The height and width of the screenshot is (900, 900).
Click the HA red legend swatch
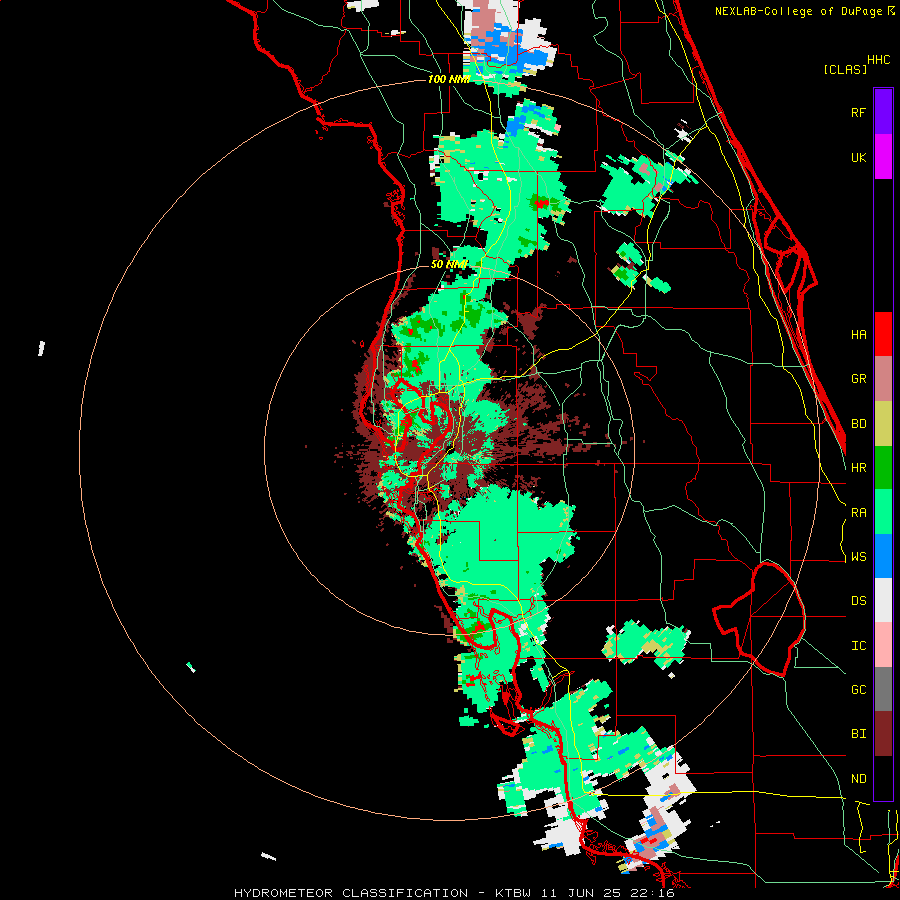883,334
